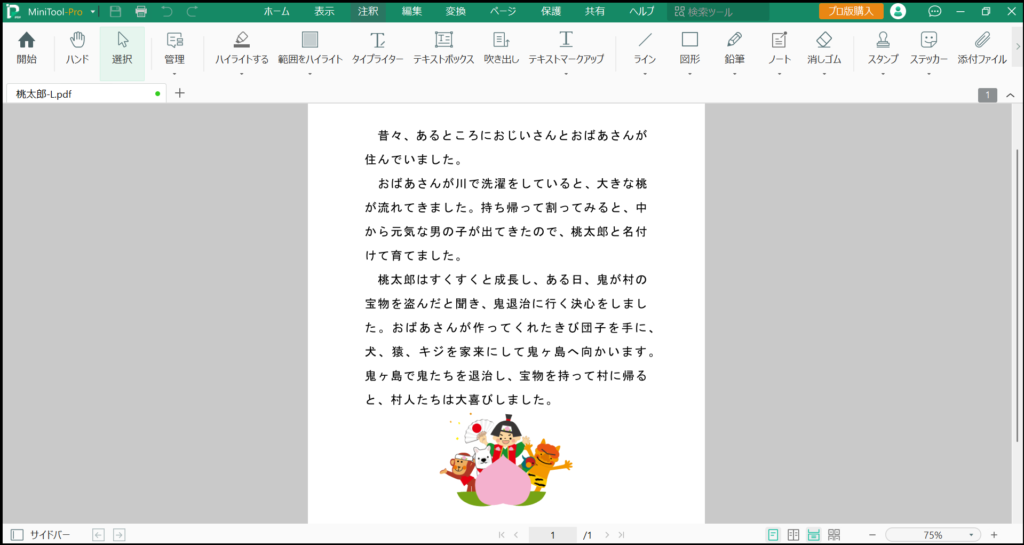The width and height of the screenshot is (1024, 545).
Task: Undo the last action
Action: click(x=167, y=11)
